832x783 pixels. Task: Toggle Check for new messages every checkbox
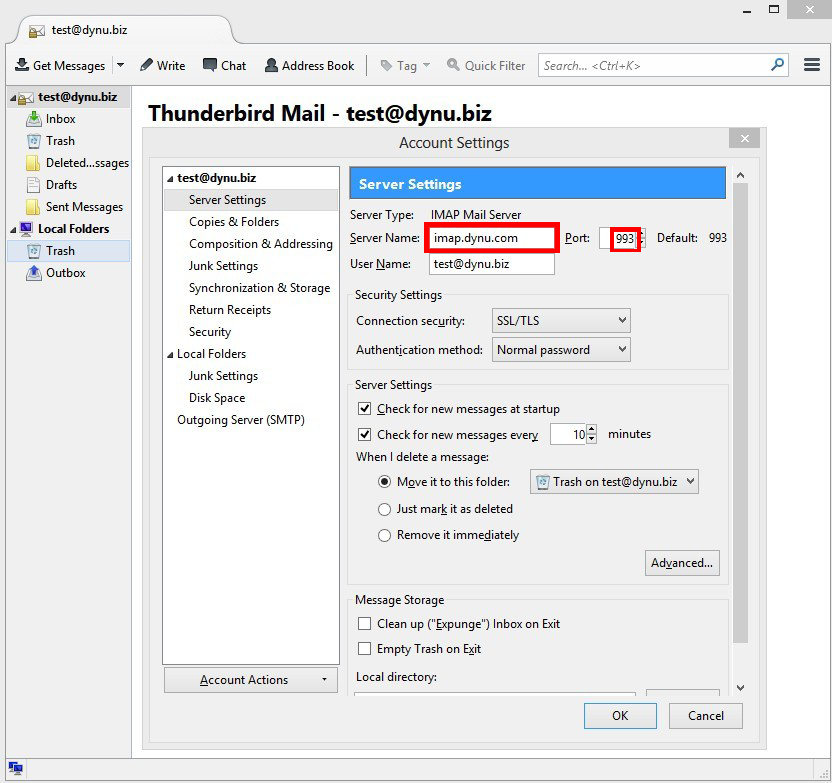point(365,434)
